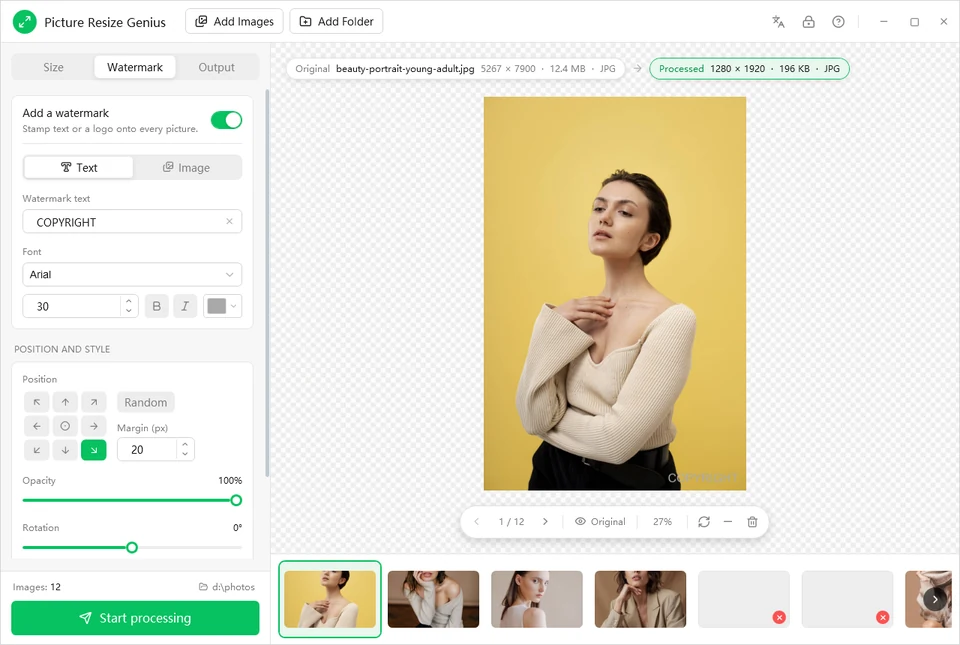Click the Picture Resize Genius logo
This screenshot has width=960, height=645.
click(x=24, y=22)
